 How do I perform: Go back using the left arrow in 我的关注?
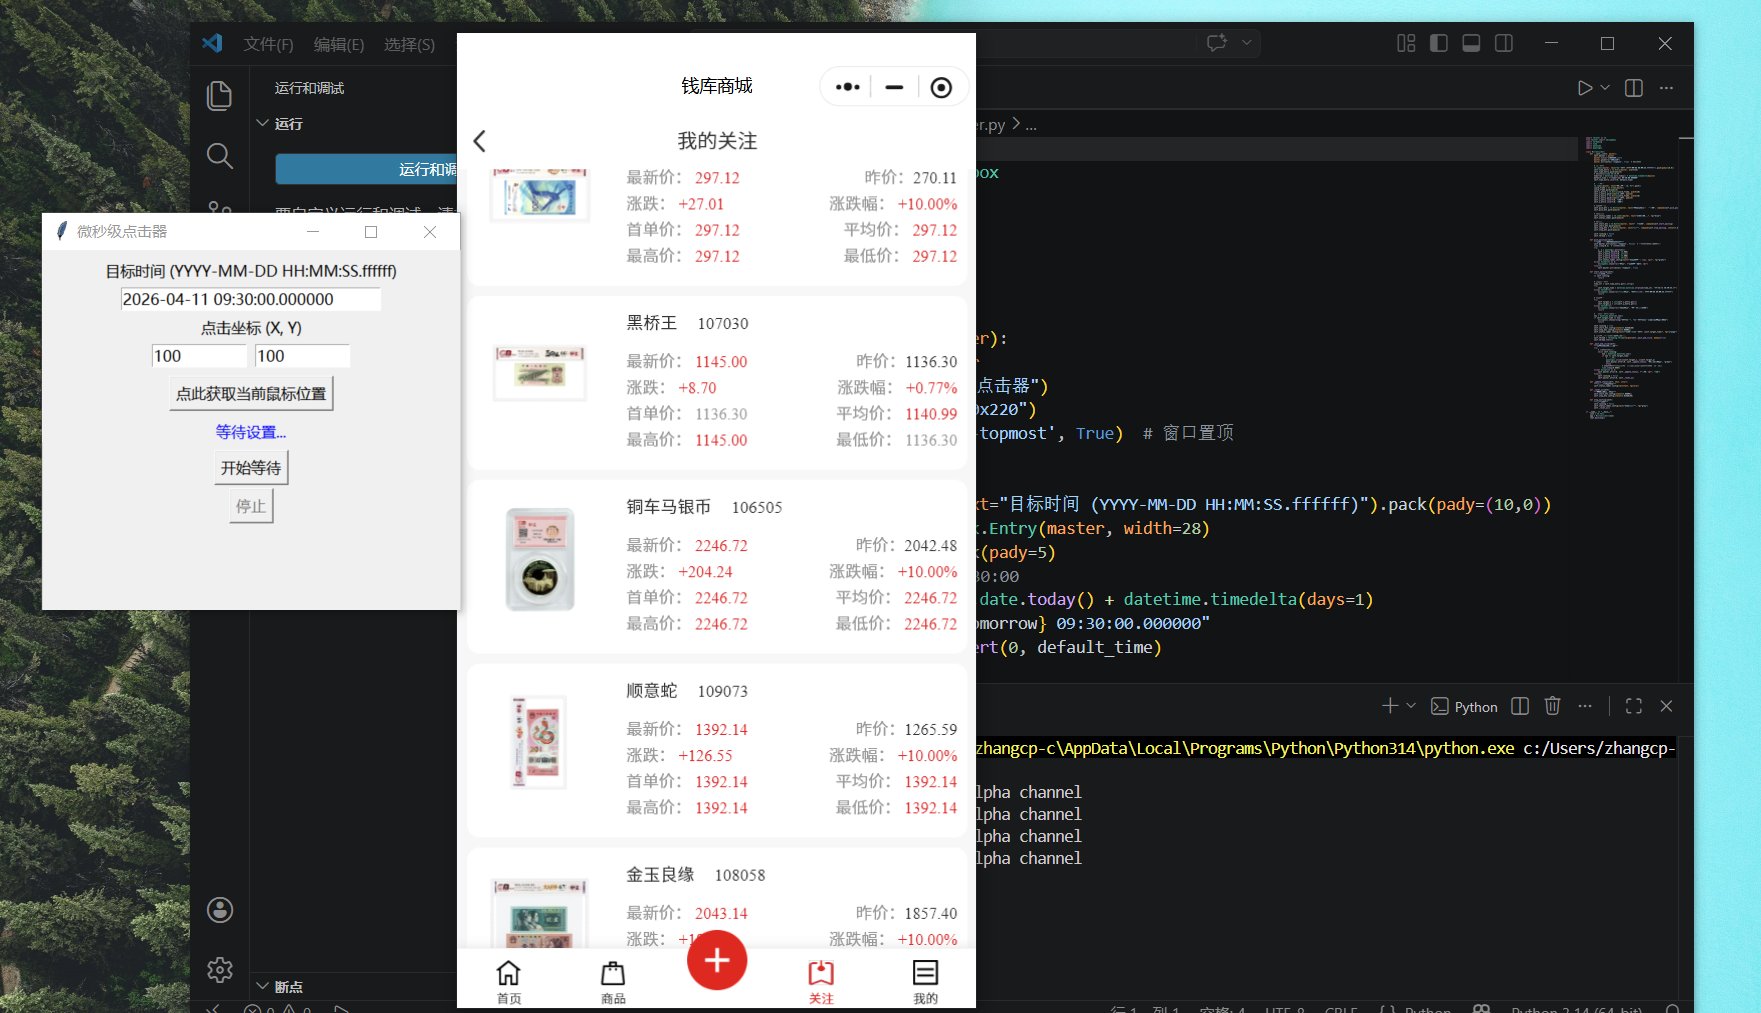click(x=480, y=141)
